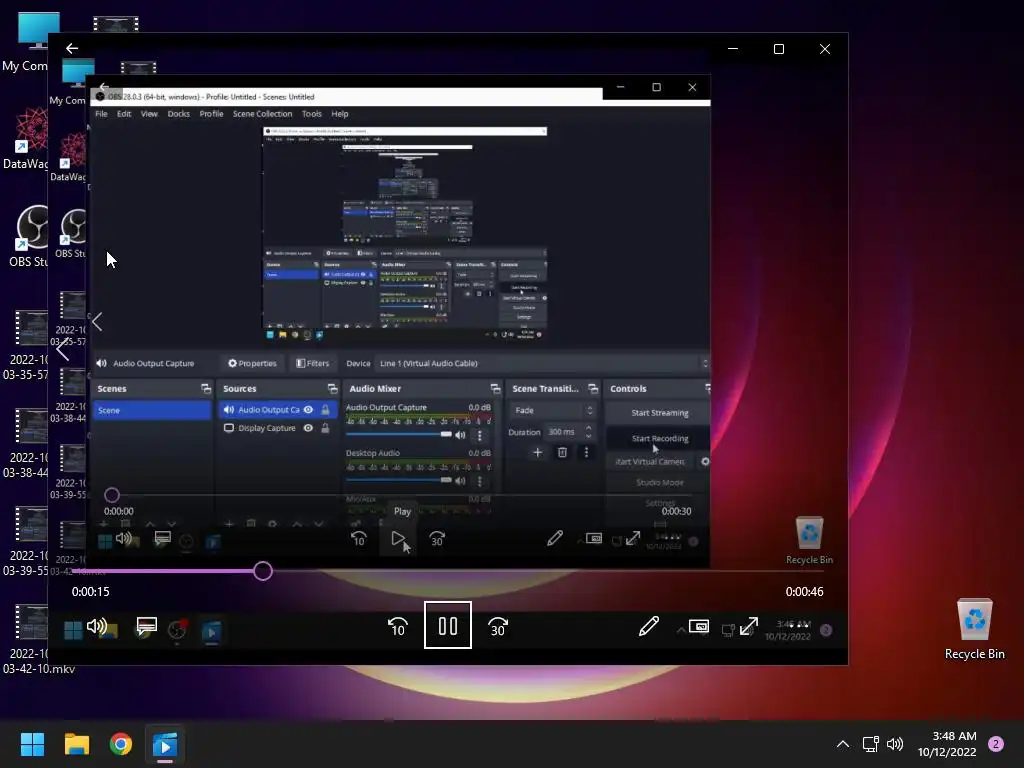Click the recorded inner player's skip forward 30 icon

pyautogui.click(x=437, y=539)
